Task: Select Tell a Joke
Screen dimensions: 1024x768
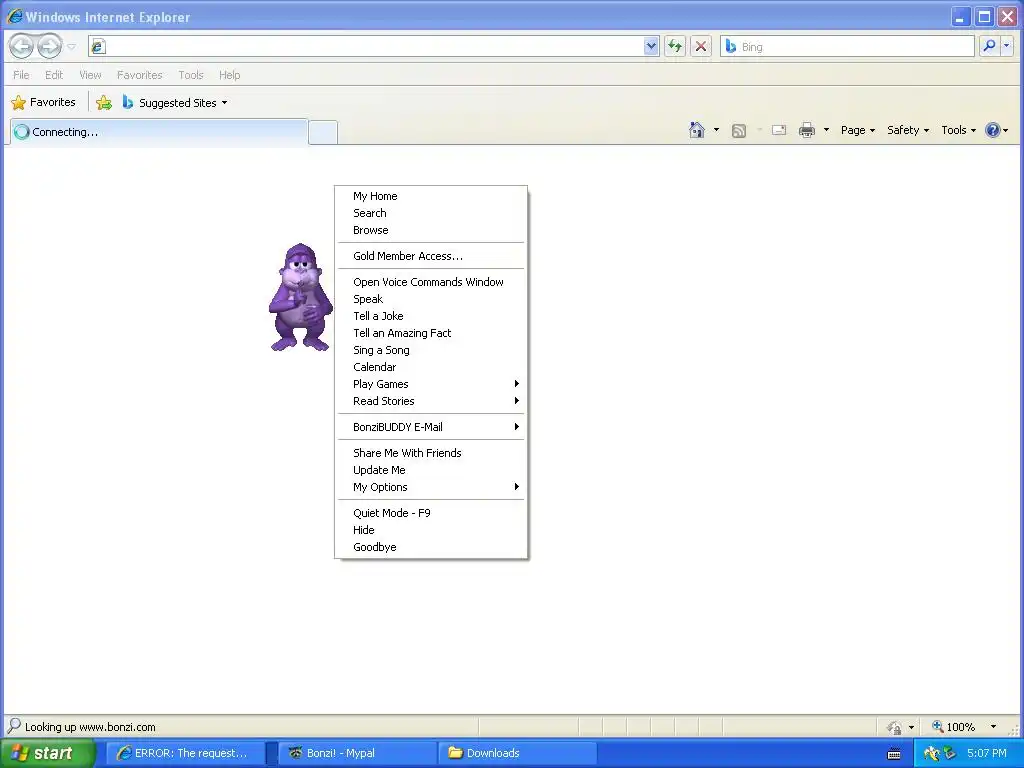Action: [431, 316]
